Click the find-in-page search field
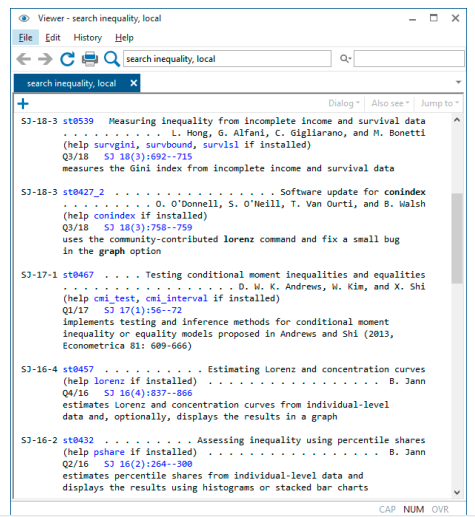 click(x=409, y=59)
